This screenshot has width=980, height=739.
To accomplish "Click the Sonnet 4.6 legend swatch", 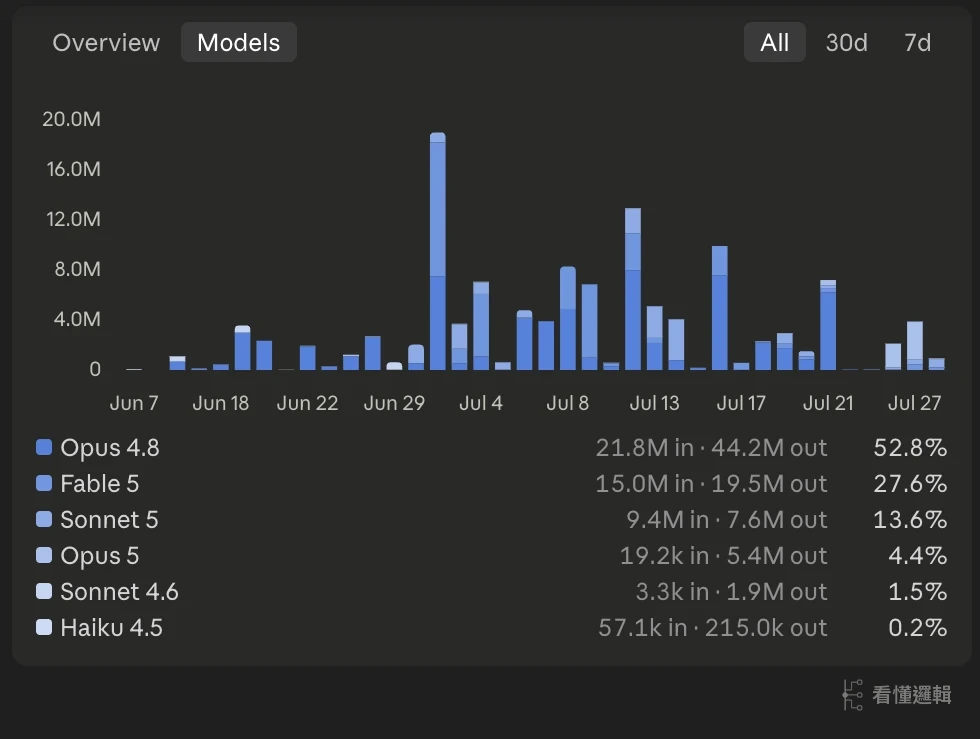I will (x=44, y=591).
